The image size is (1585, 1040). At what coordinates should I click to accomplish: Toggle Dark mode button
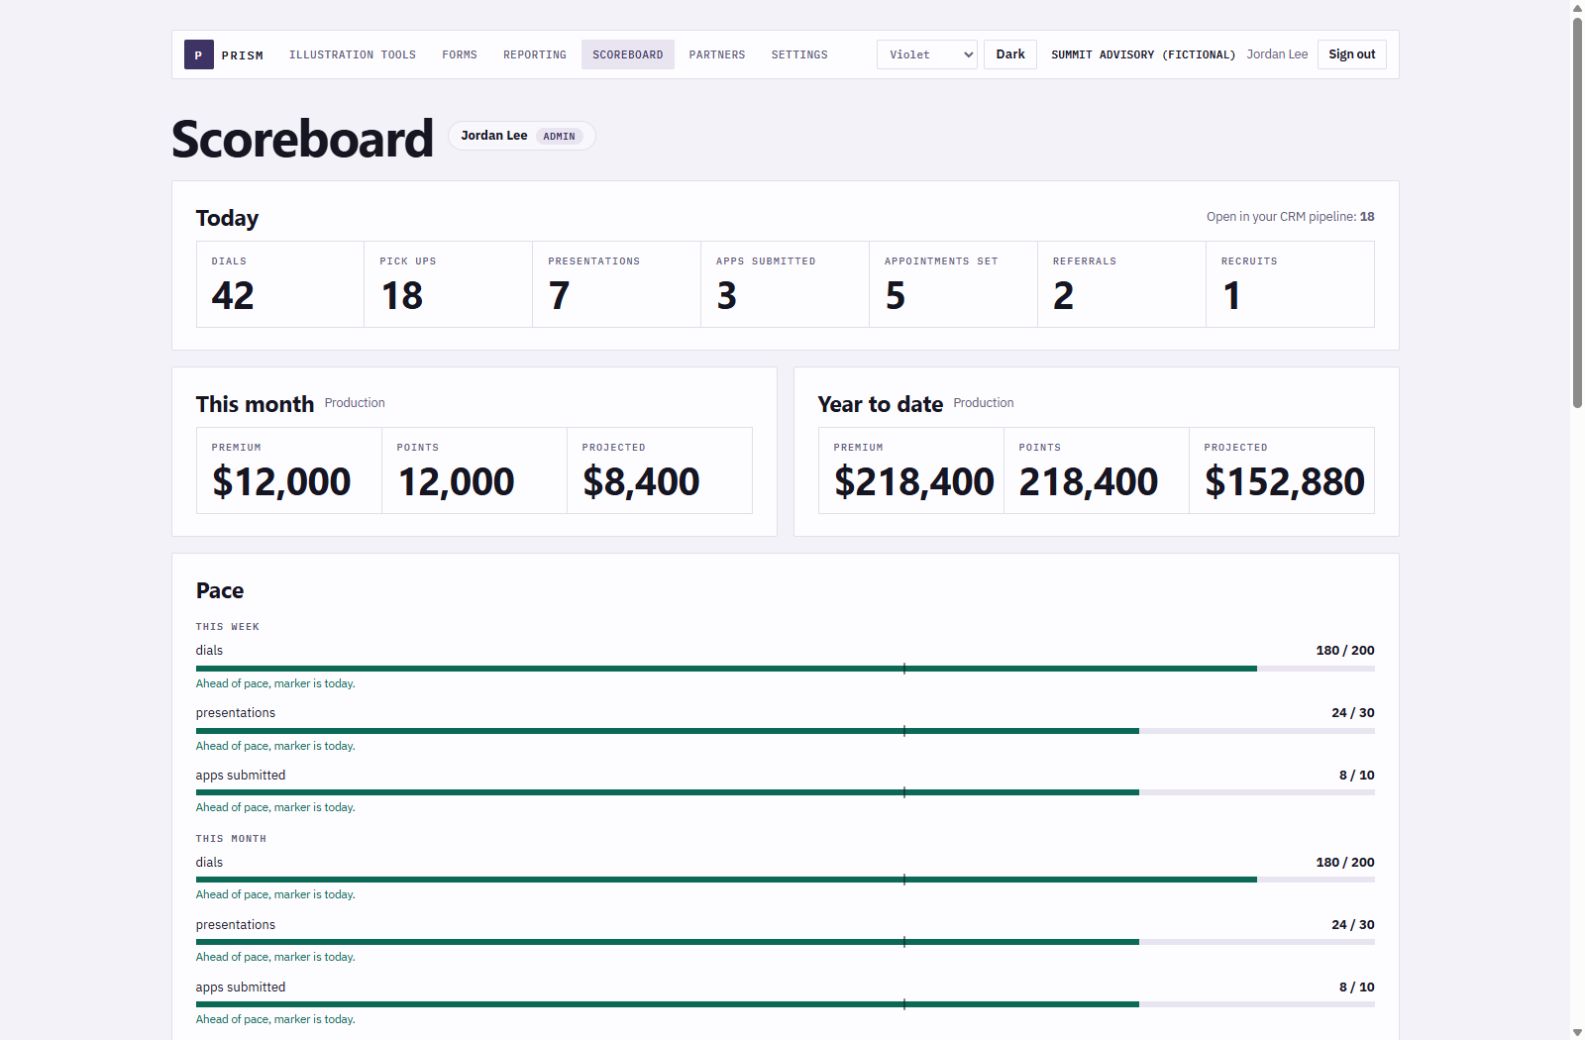[1010, 55]
